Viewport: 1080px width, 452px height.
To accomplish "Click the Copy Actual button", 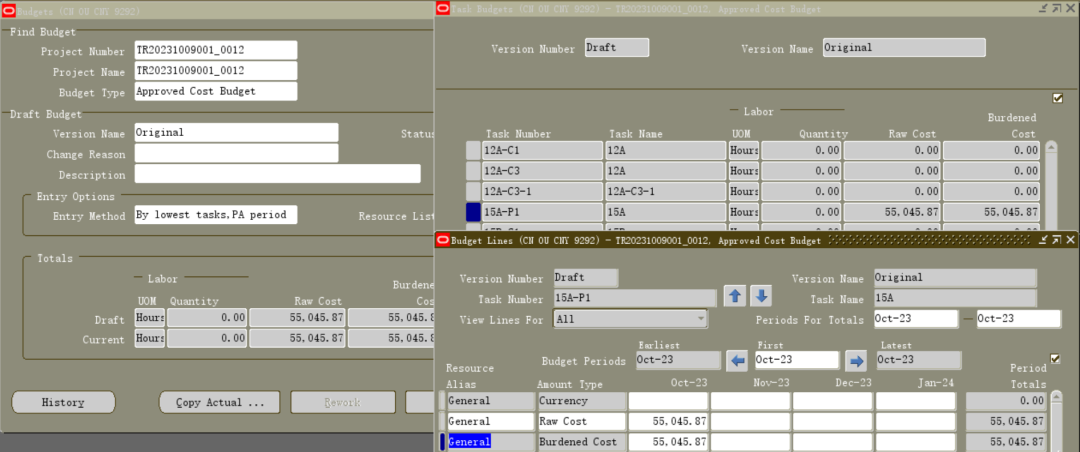I will point(220,402).
